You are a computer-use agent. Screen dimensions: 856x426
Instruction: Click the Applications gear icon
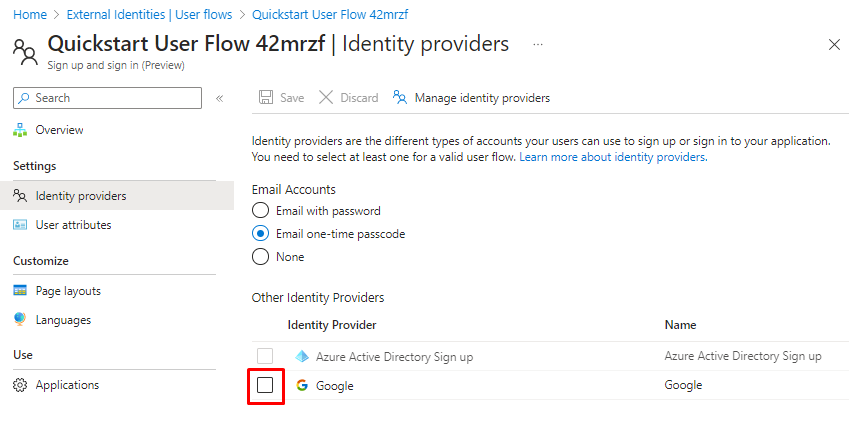pyautogui.click(x=20, y=385)
